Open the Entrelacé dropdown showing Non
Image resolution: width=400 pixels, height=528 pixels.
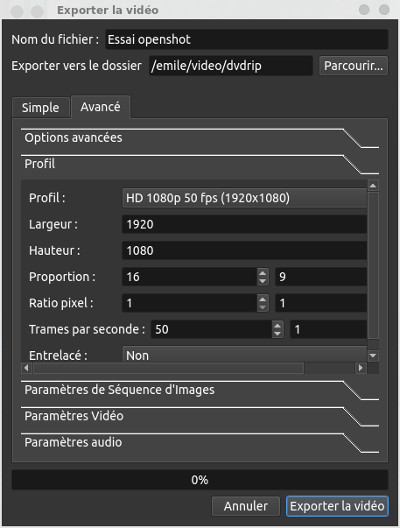coord(244,355)
